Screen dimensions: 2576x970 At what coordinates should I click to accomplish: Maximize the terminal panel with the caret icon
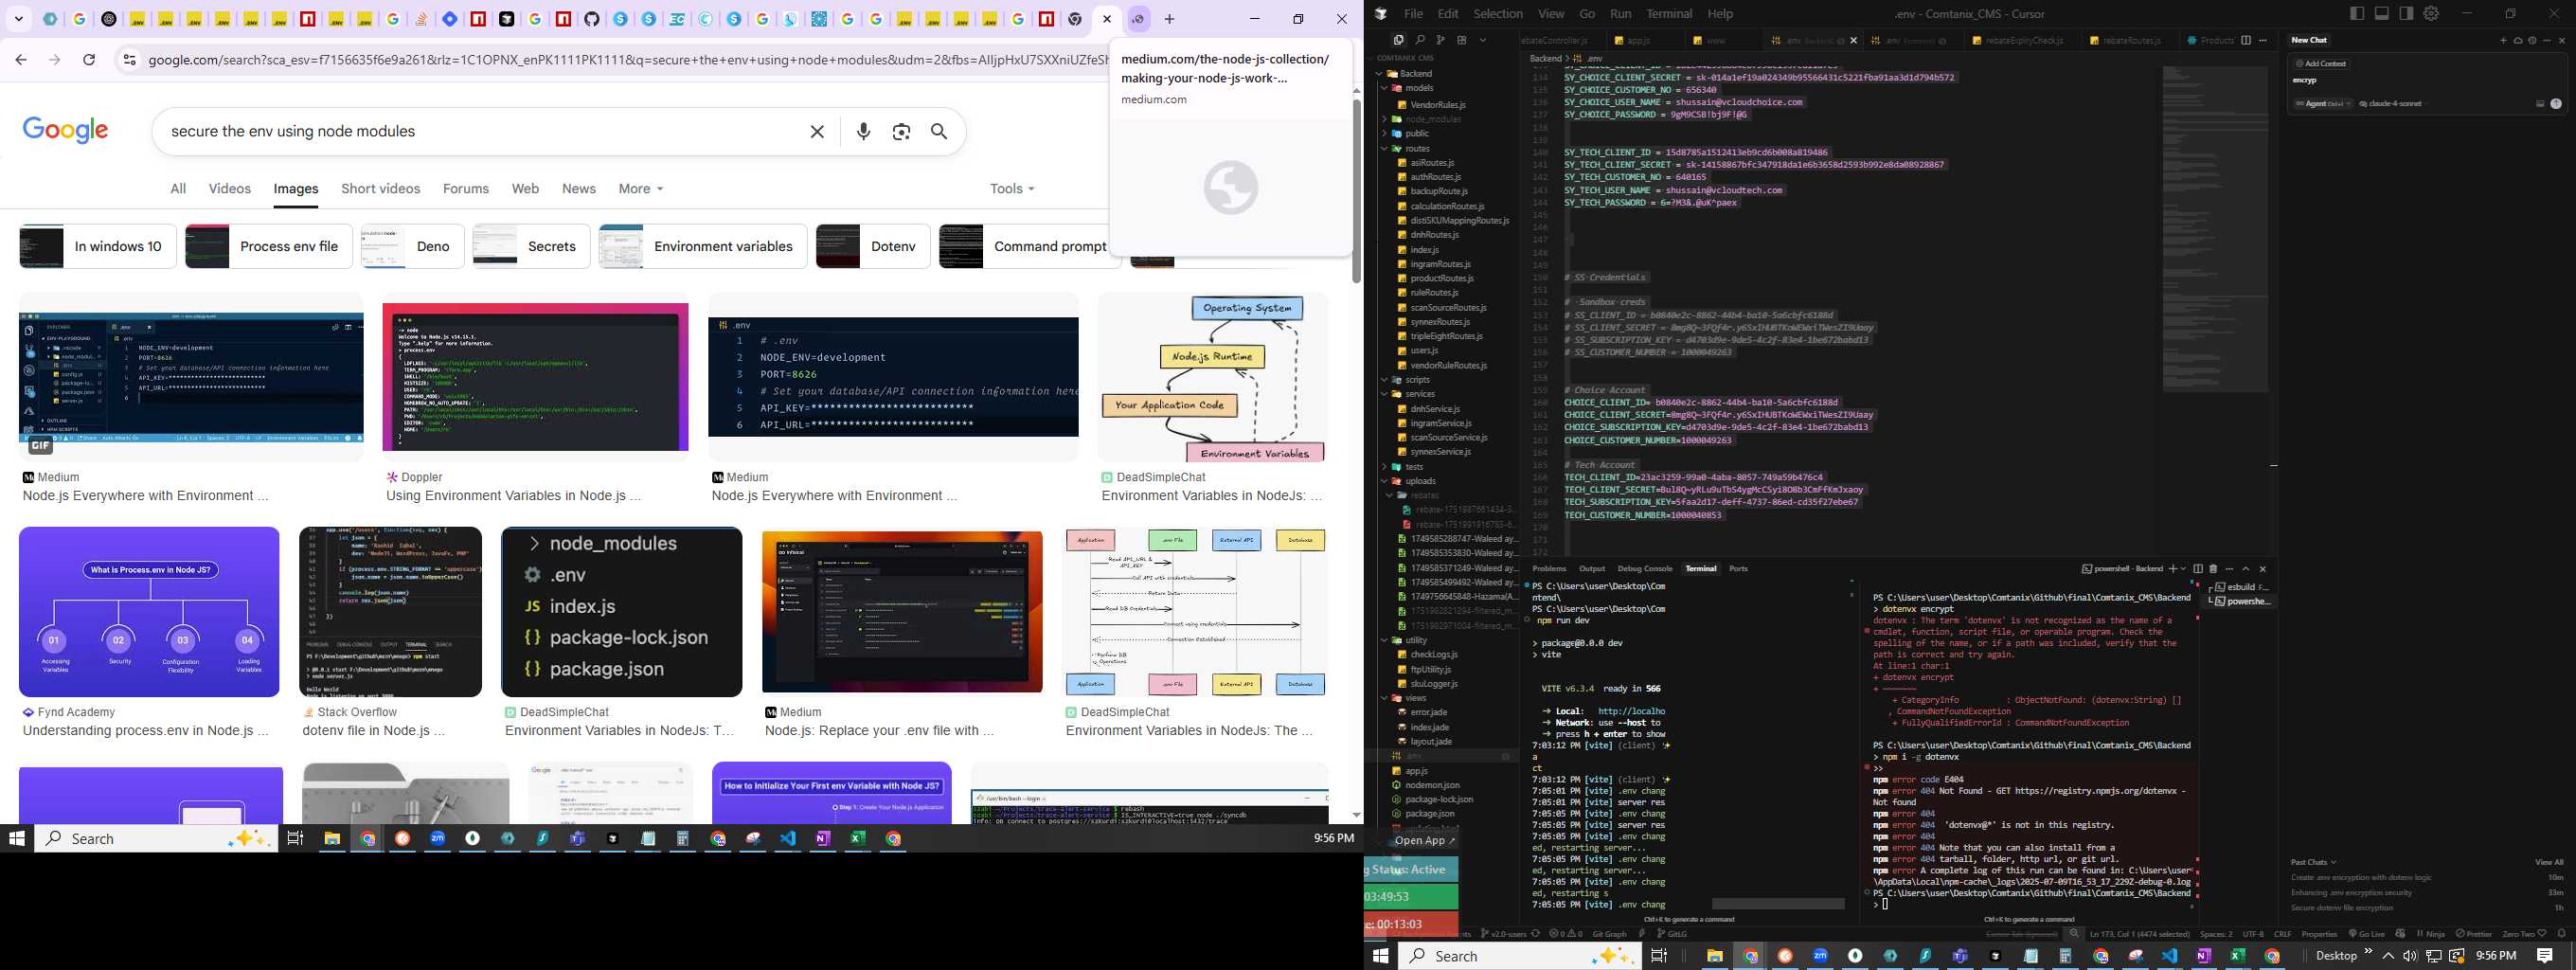pyautogui.click(x=2246, y=568)
